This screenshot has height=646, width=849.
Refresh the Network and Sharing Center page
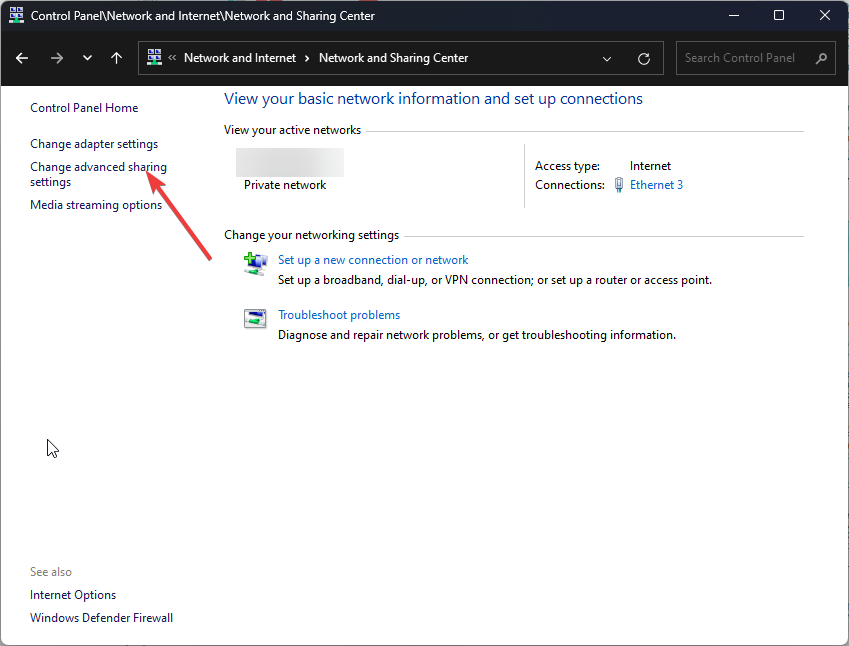[644, 58]
